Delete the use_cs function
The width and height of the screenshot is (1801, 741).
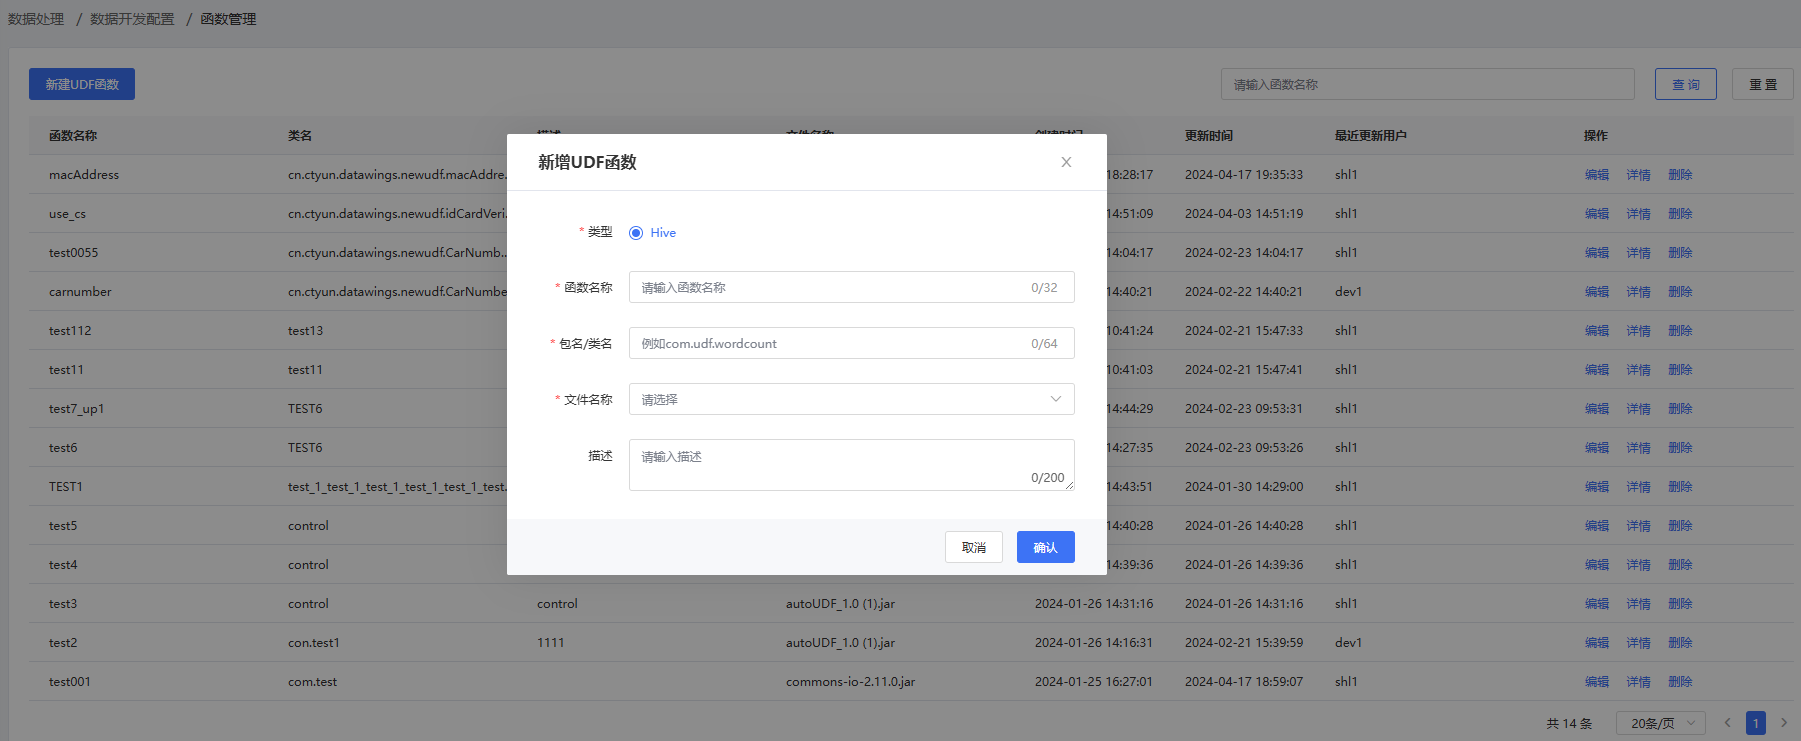pyautogui.click(x=1680, y=214)
